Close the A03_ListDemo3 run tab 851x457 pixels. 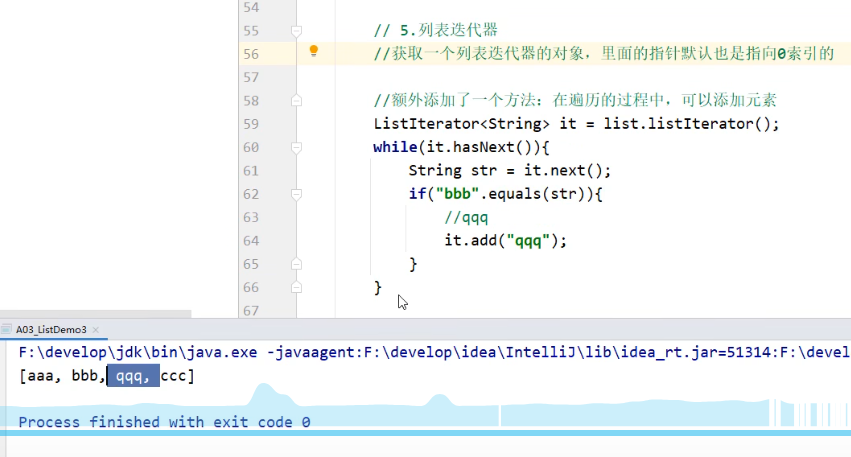pos(96,329)
